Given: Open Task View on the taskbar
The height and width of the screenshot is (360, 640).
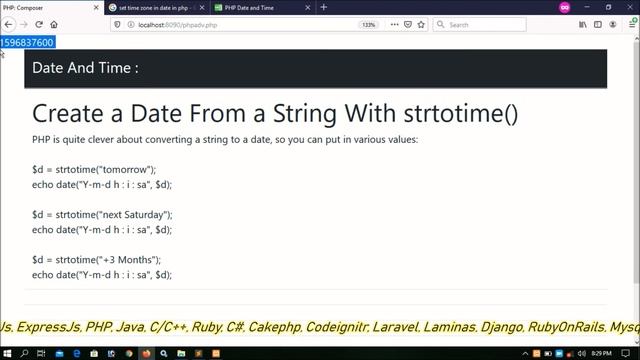Looking at the screenshot, I should coord(41,353).
